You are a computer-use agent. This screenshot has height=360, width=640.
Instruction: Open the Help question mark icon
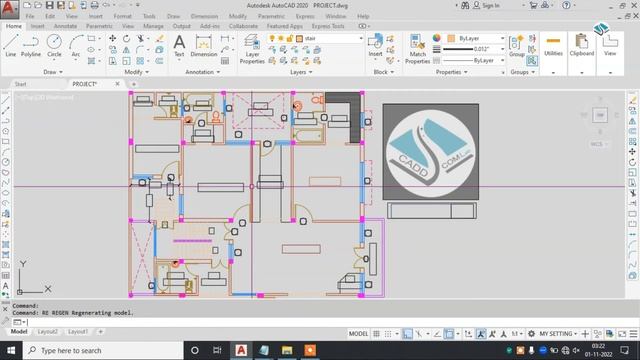566,5
